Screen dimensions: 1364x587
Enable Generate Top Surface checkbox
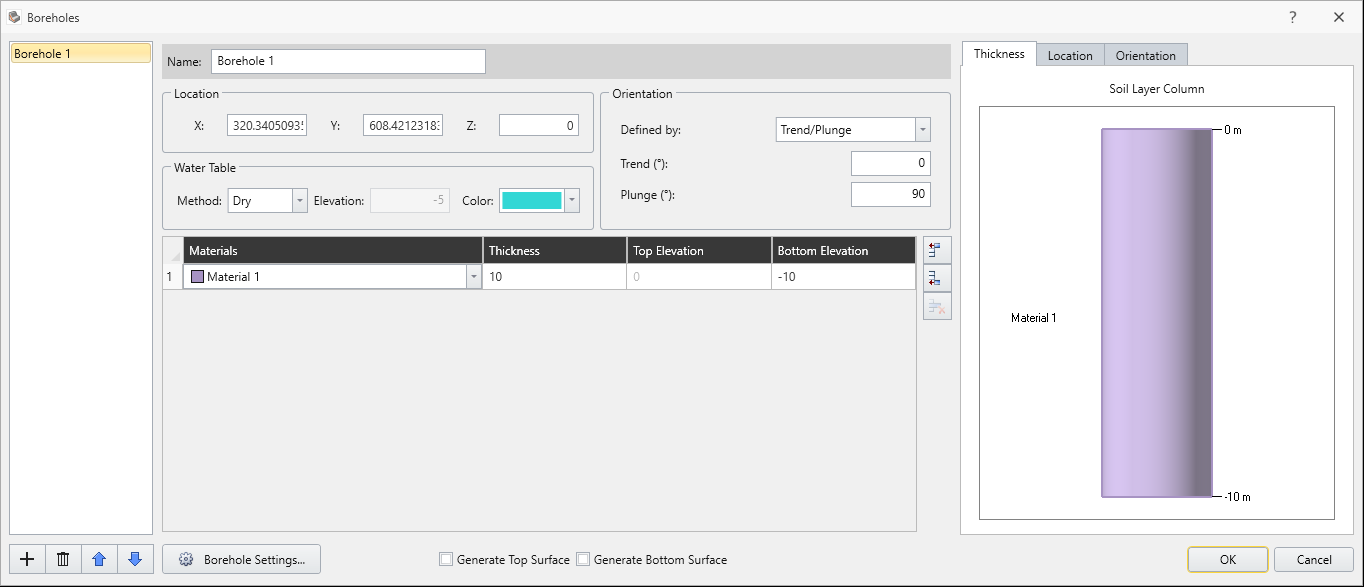446,560
